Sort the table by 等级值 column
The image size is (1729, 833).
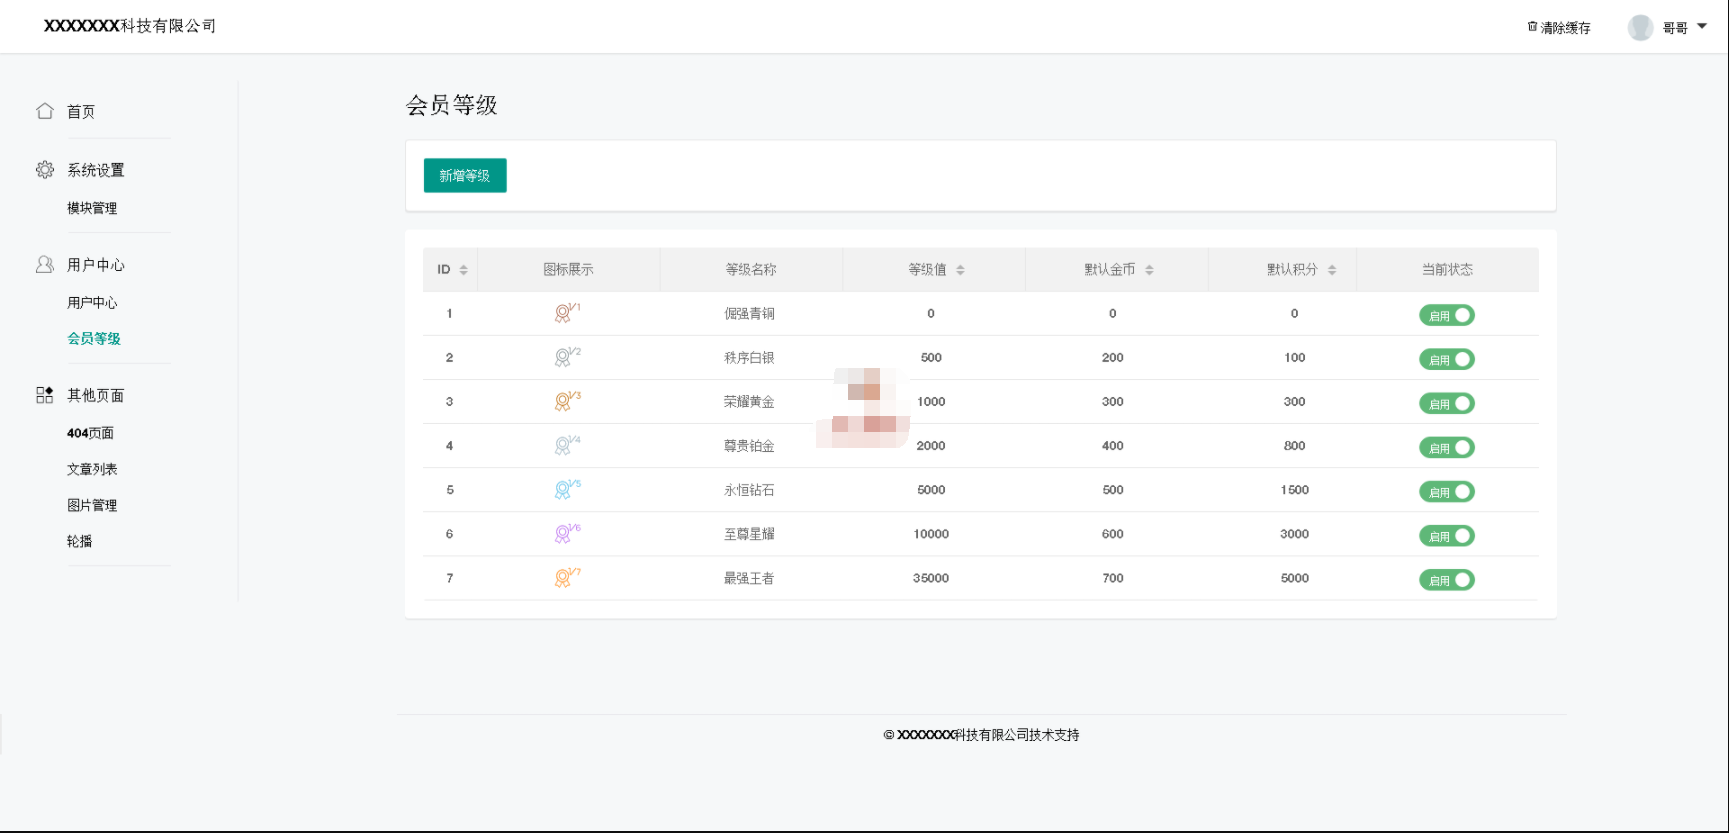960,270
